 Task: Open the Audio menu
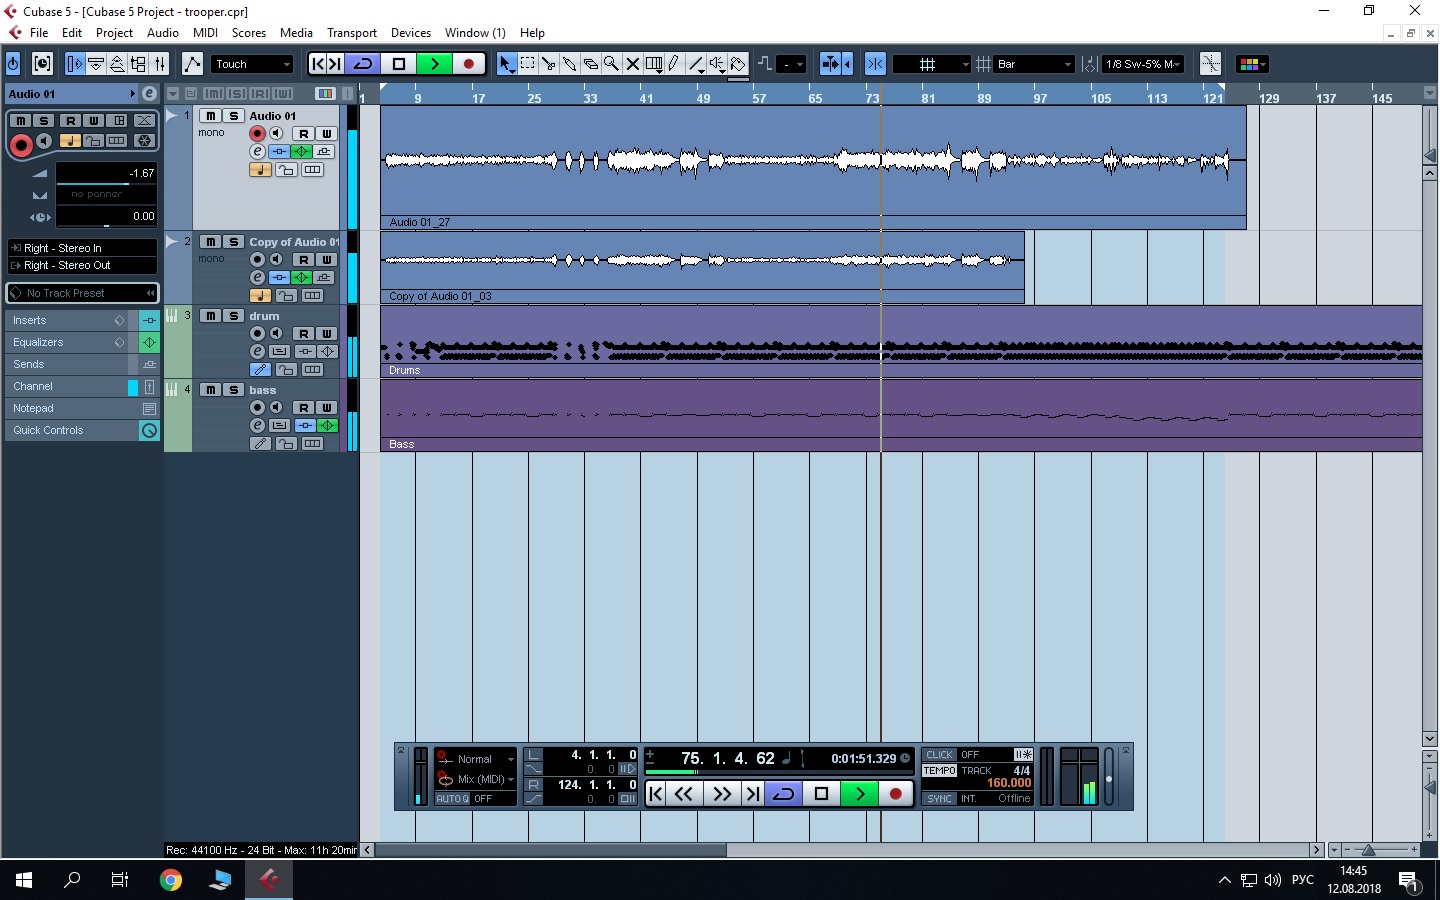pyautogui.click(x=163, y=33)
